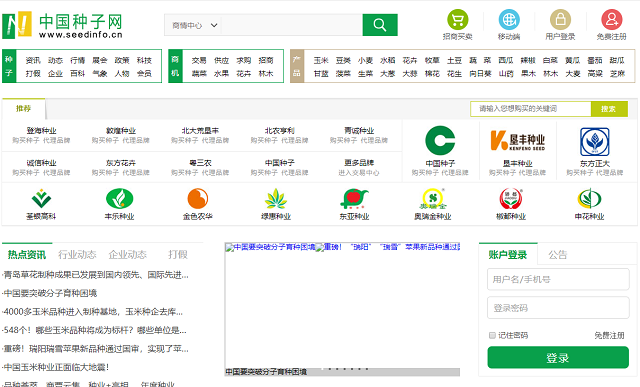The image size is (640, 387).
Task: Open 行情 in the 种子 menu
Action: coord(77,60)
